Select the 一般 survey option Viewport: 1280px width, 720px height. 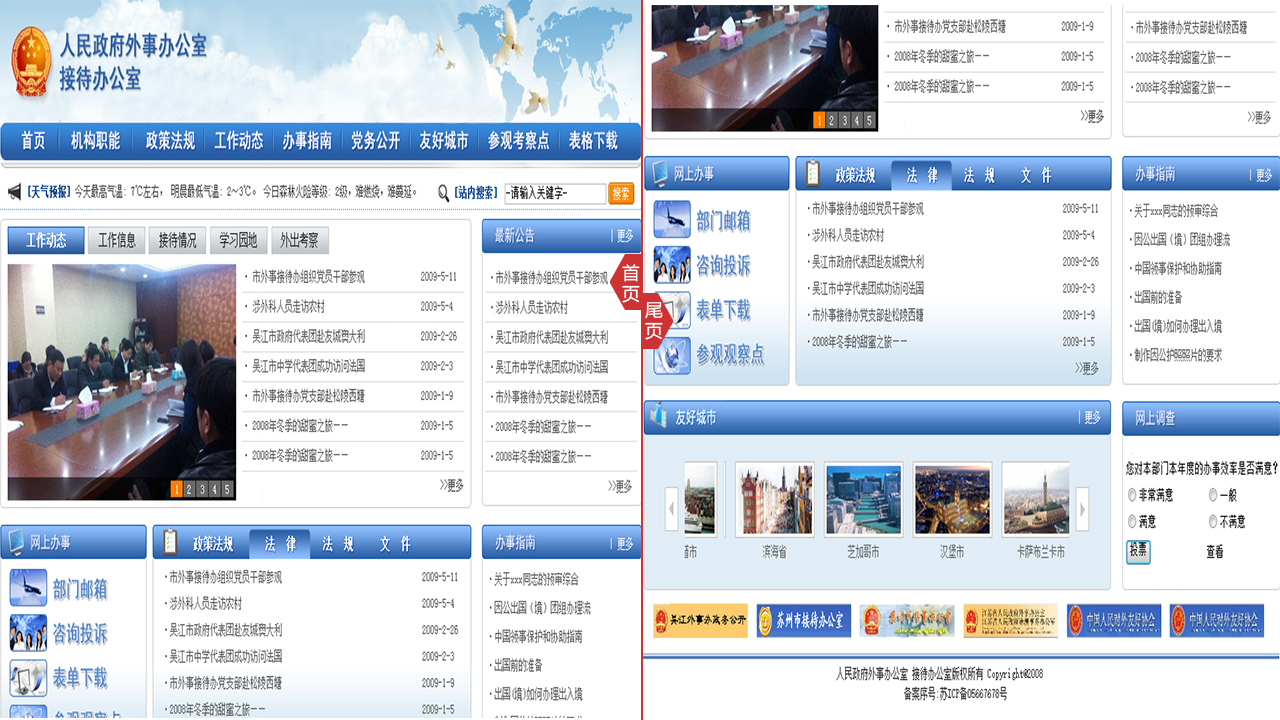point(1213,495)
